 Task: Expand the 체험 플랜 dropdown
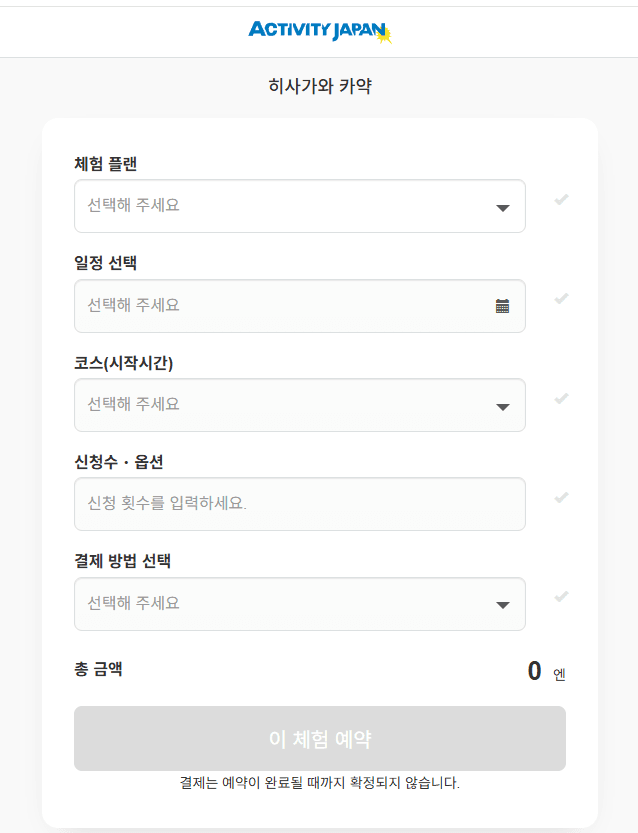point(300,206)
